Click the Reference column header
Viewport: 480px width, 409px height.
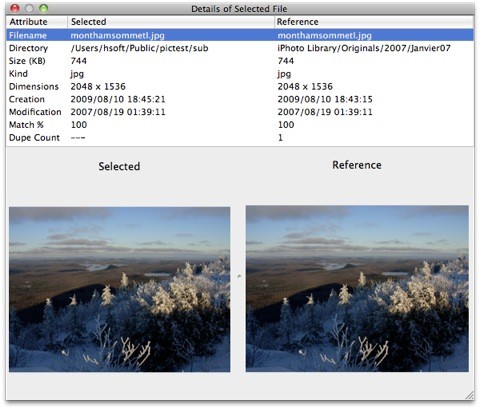pos(374,22)
